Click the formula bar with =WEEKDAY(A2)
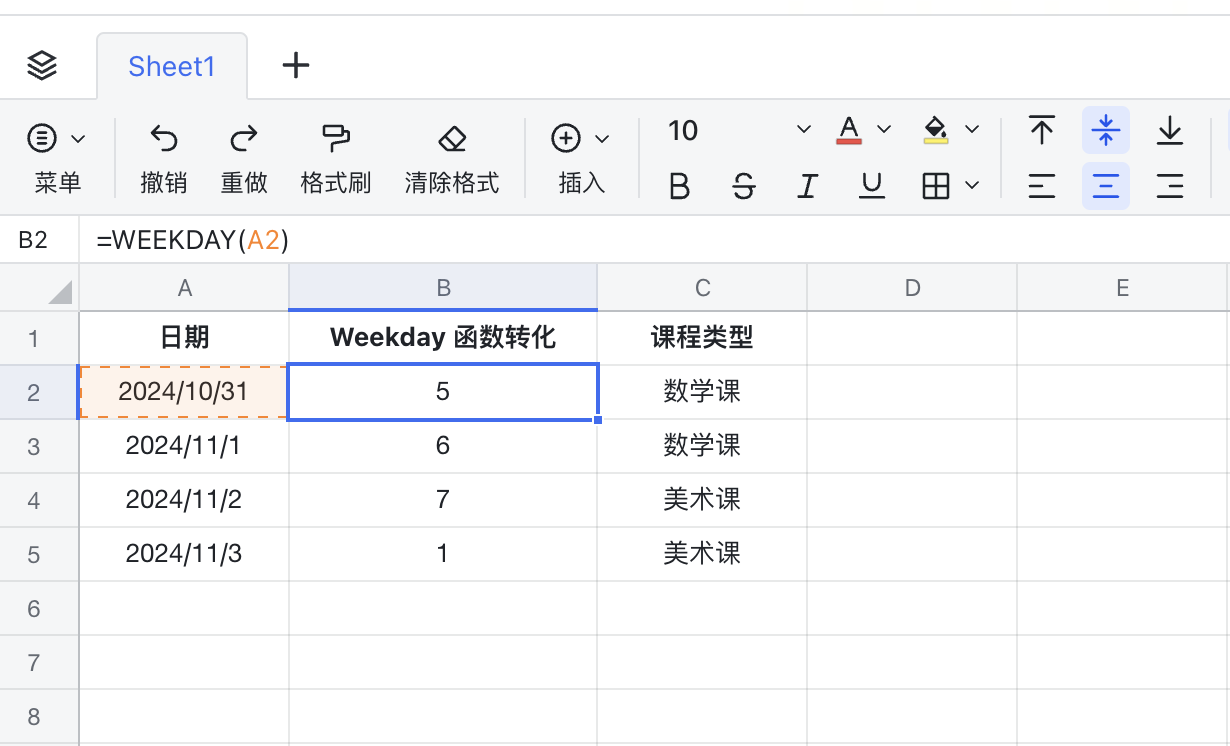 [x=655, y=240]
